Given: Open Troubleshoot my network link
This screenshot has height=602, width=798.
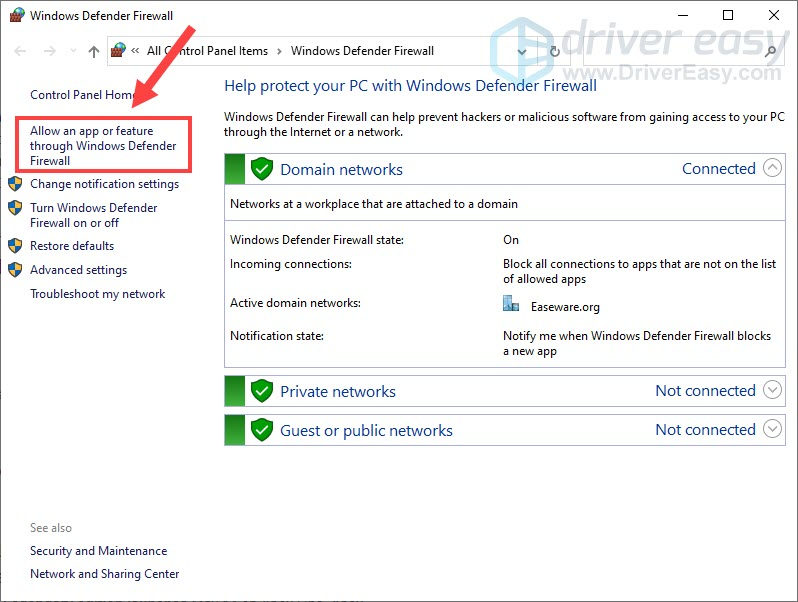Looking at the screenshot, I should tap(98, 294).
